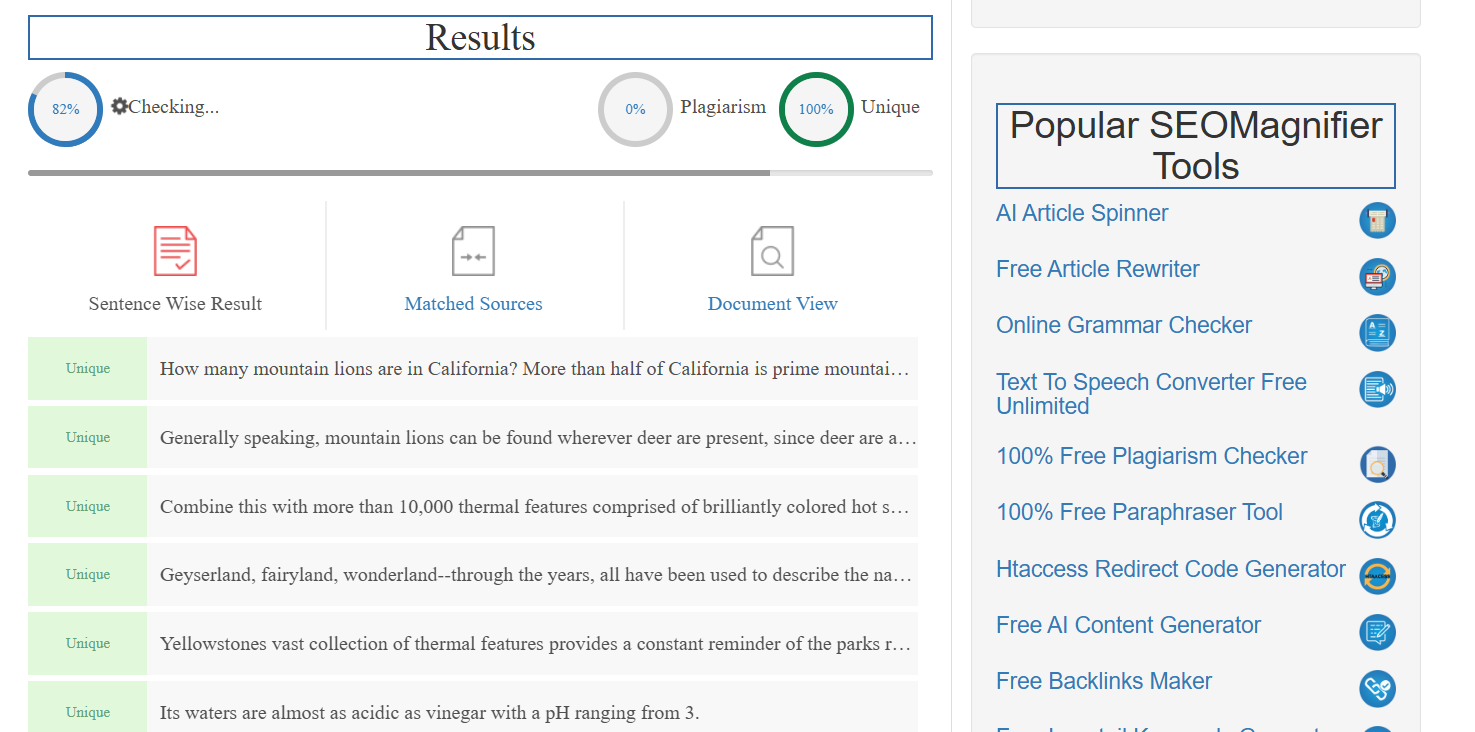Click the red Sentence Wise Result document icon

pyautogui.click(x=175, y=250)
